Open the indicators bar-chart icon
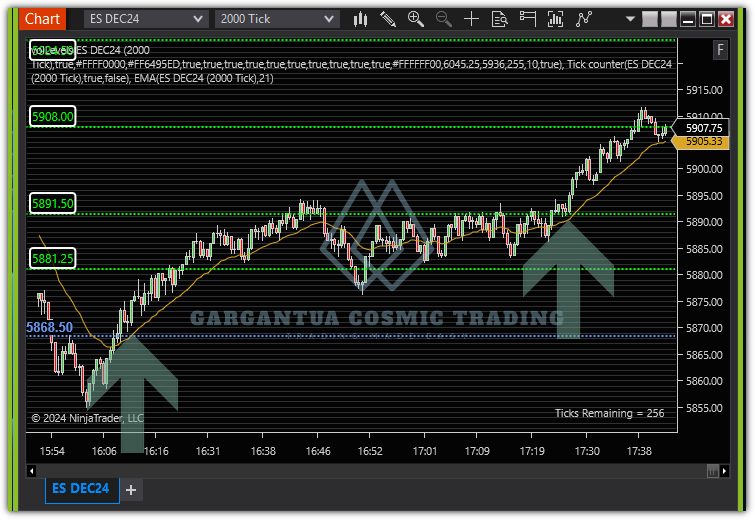This screenshot has height=520, width=755. tap(556, 19)
